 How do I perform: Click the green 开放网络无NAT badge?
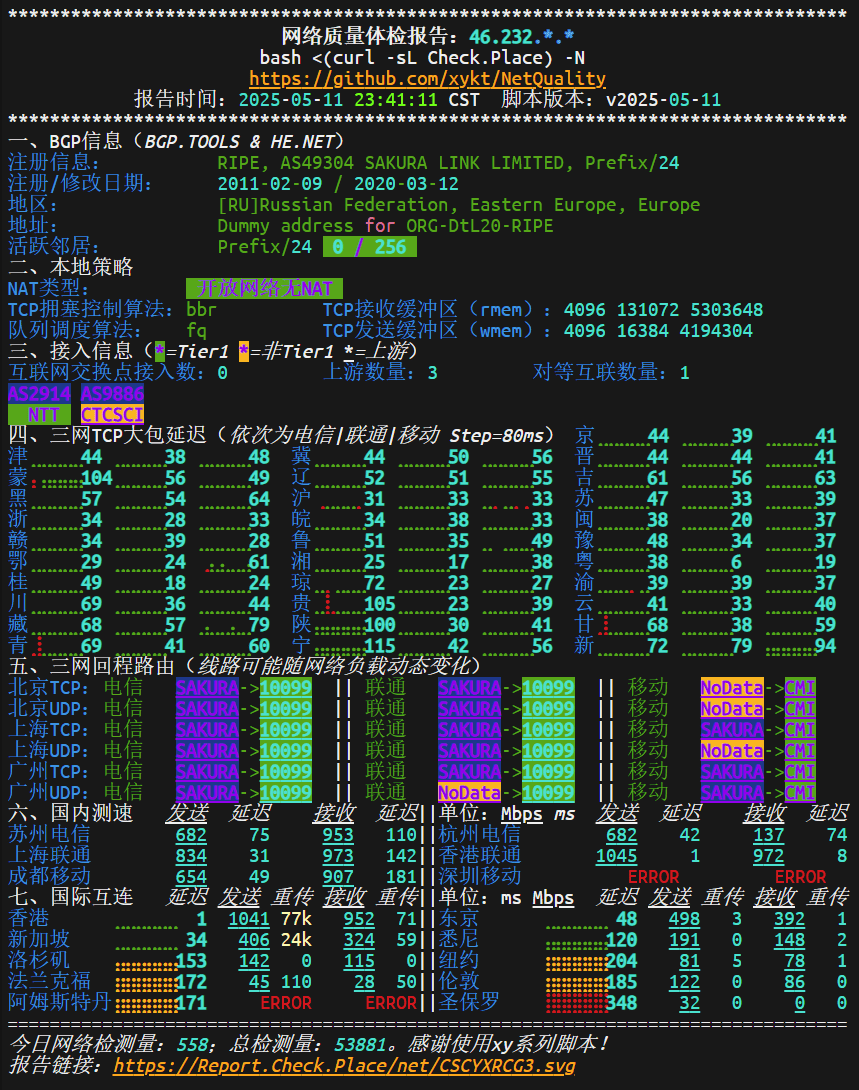tap(258, 288)
